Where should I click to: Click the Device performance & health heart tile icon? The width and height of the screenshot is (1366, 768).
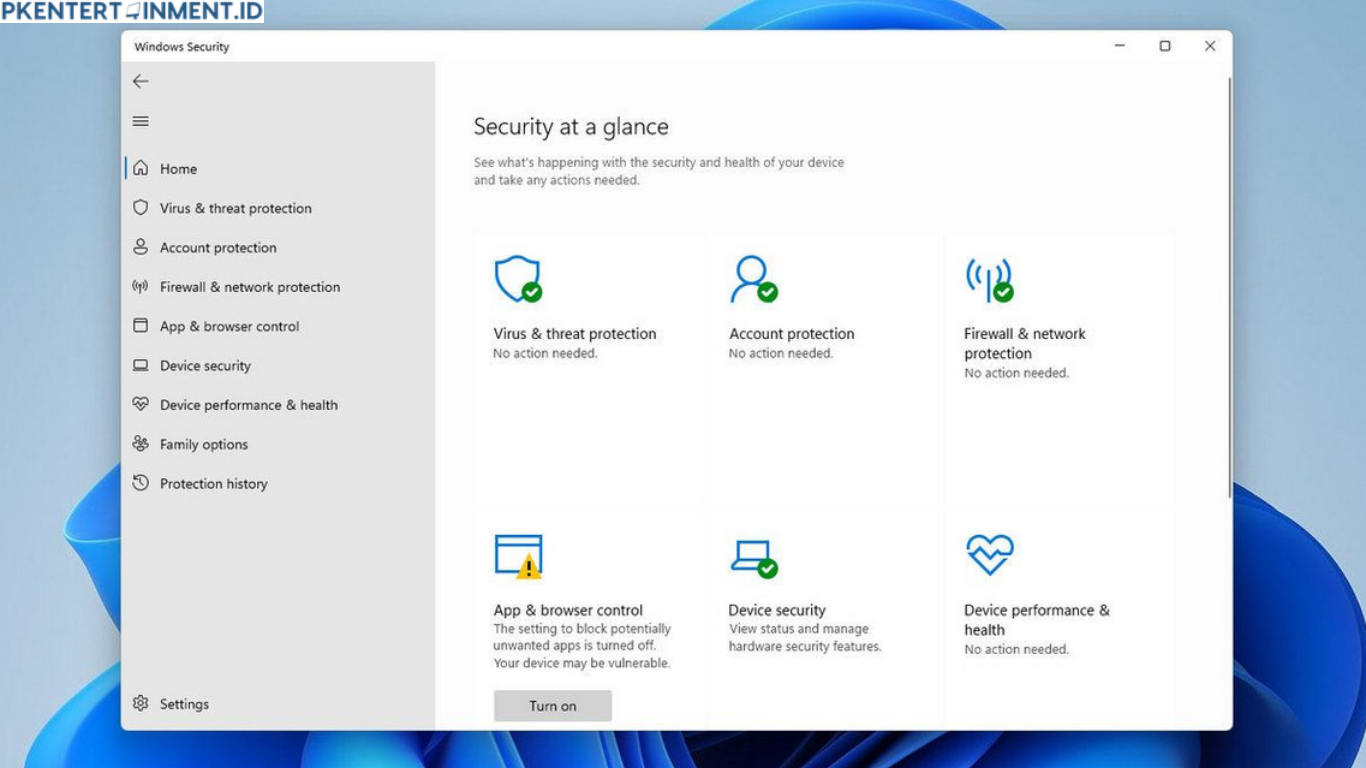pyautogui.click(x=989, y=553)
